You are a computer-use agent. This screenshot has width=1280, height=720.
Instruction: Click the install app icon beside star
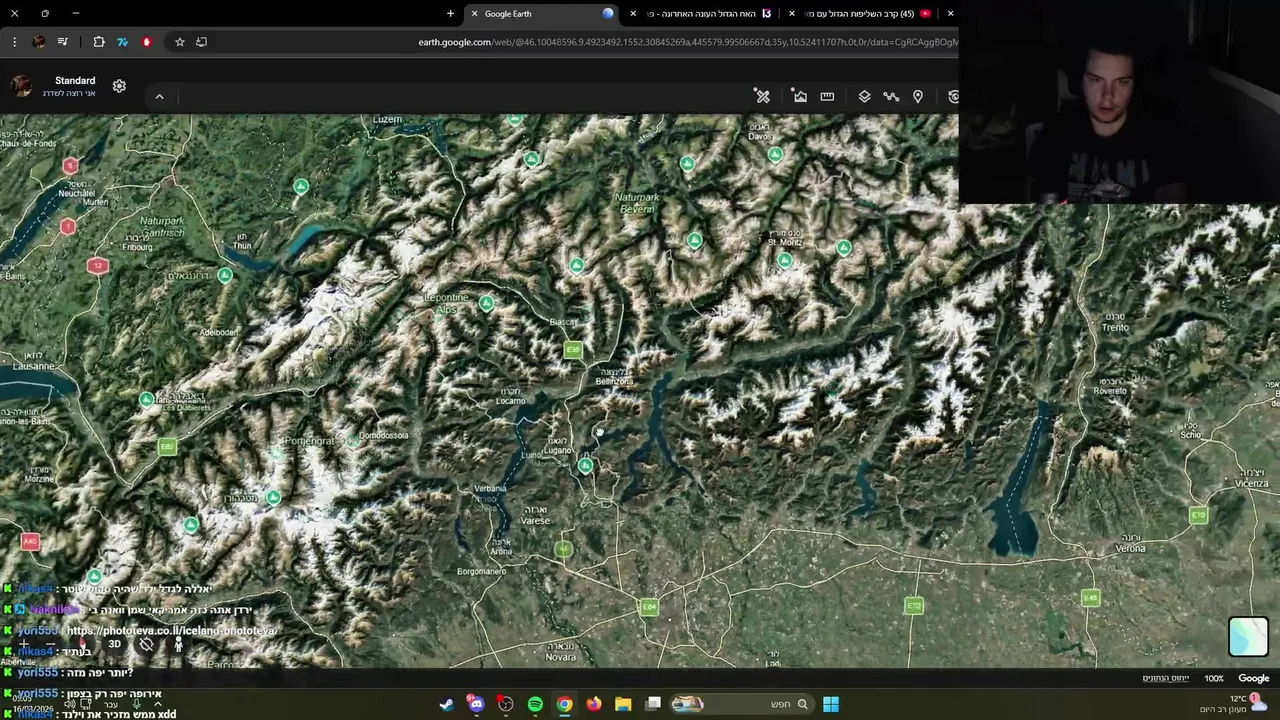coord(201,42)
